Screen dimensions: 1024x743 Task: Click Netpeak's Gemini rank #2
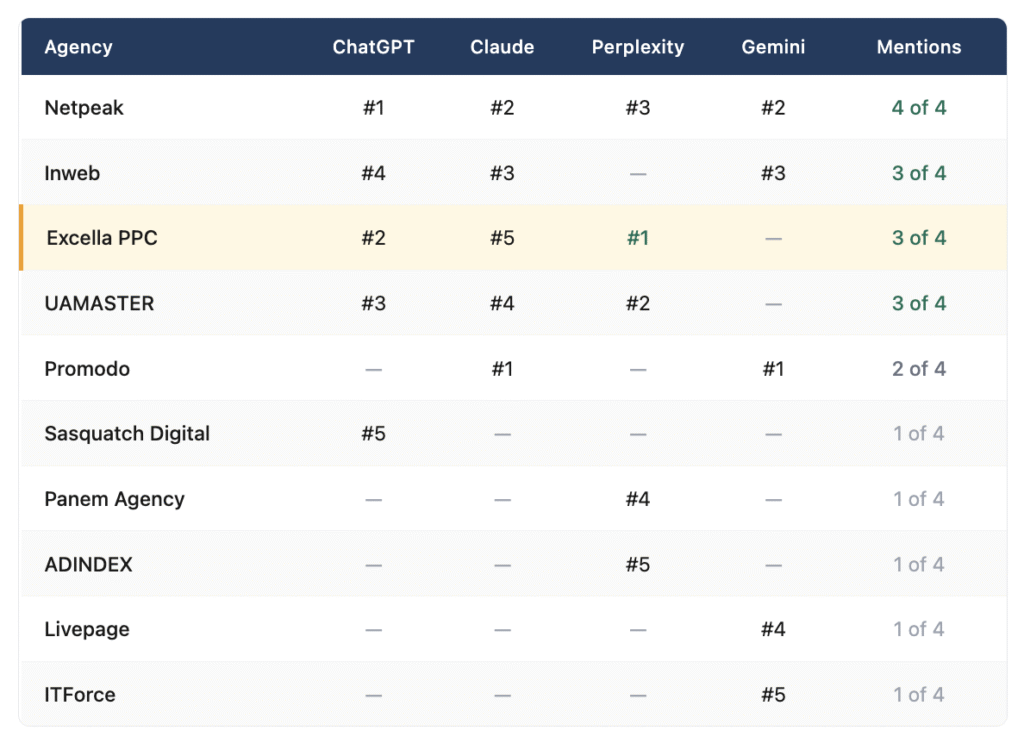(x=773, y=108)
